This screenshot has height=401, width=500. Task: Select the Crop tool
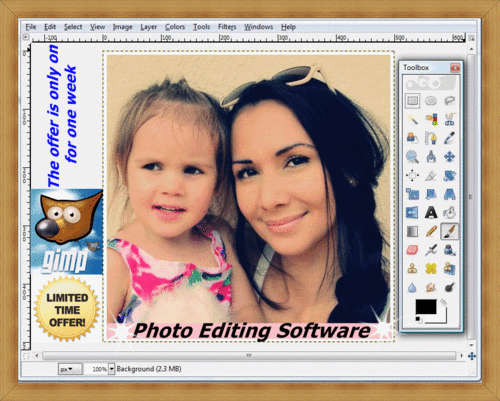pos(431,175)
